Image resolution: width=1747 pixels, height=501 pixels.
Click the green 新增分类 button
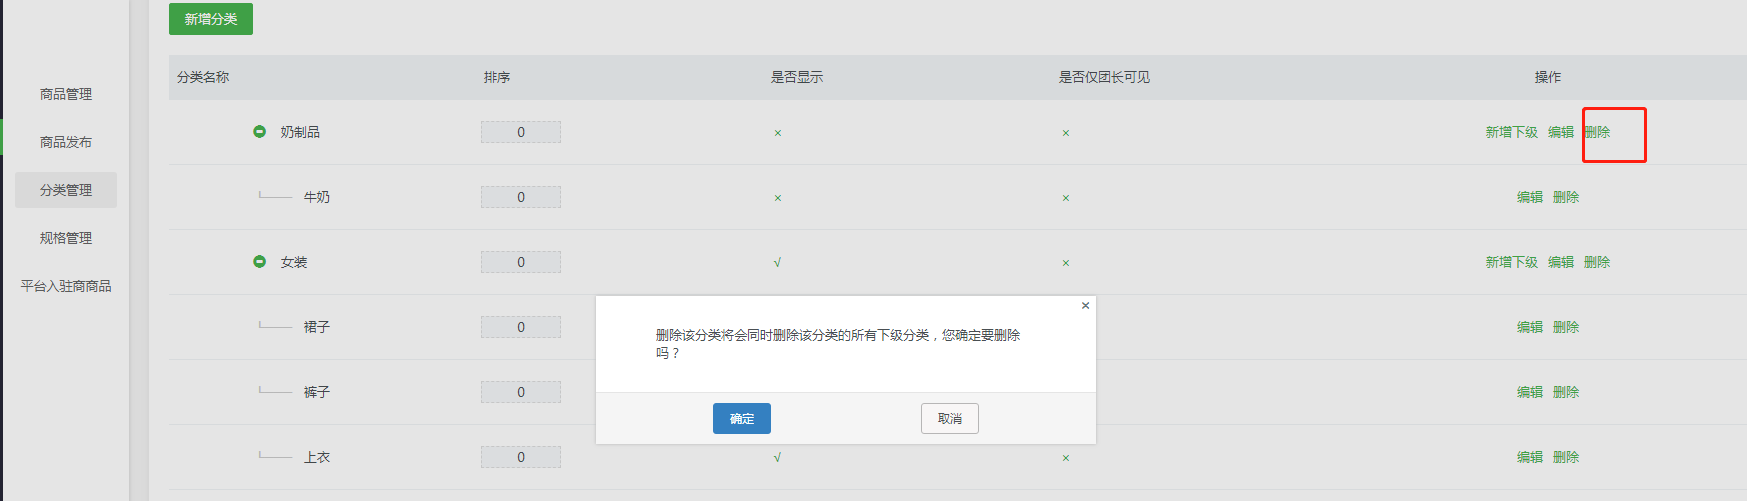211,19
